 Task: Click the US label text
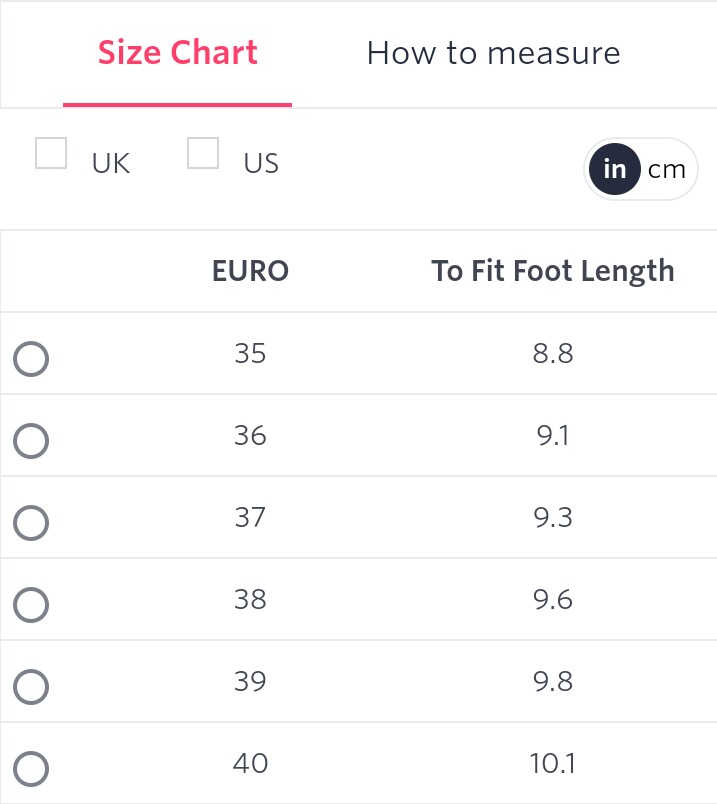point(261,164)
